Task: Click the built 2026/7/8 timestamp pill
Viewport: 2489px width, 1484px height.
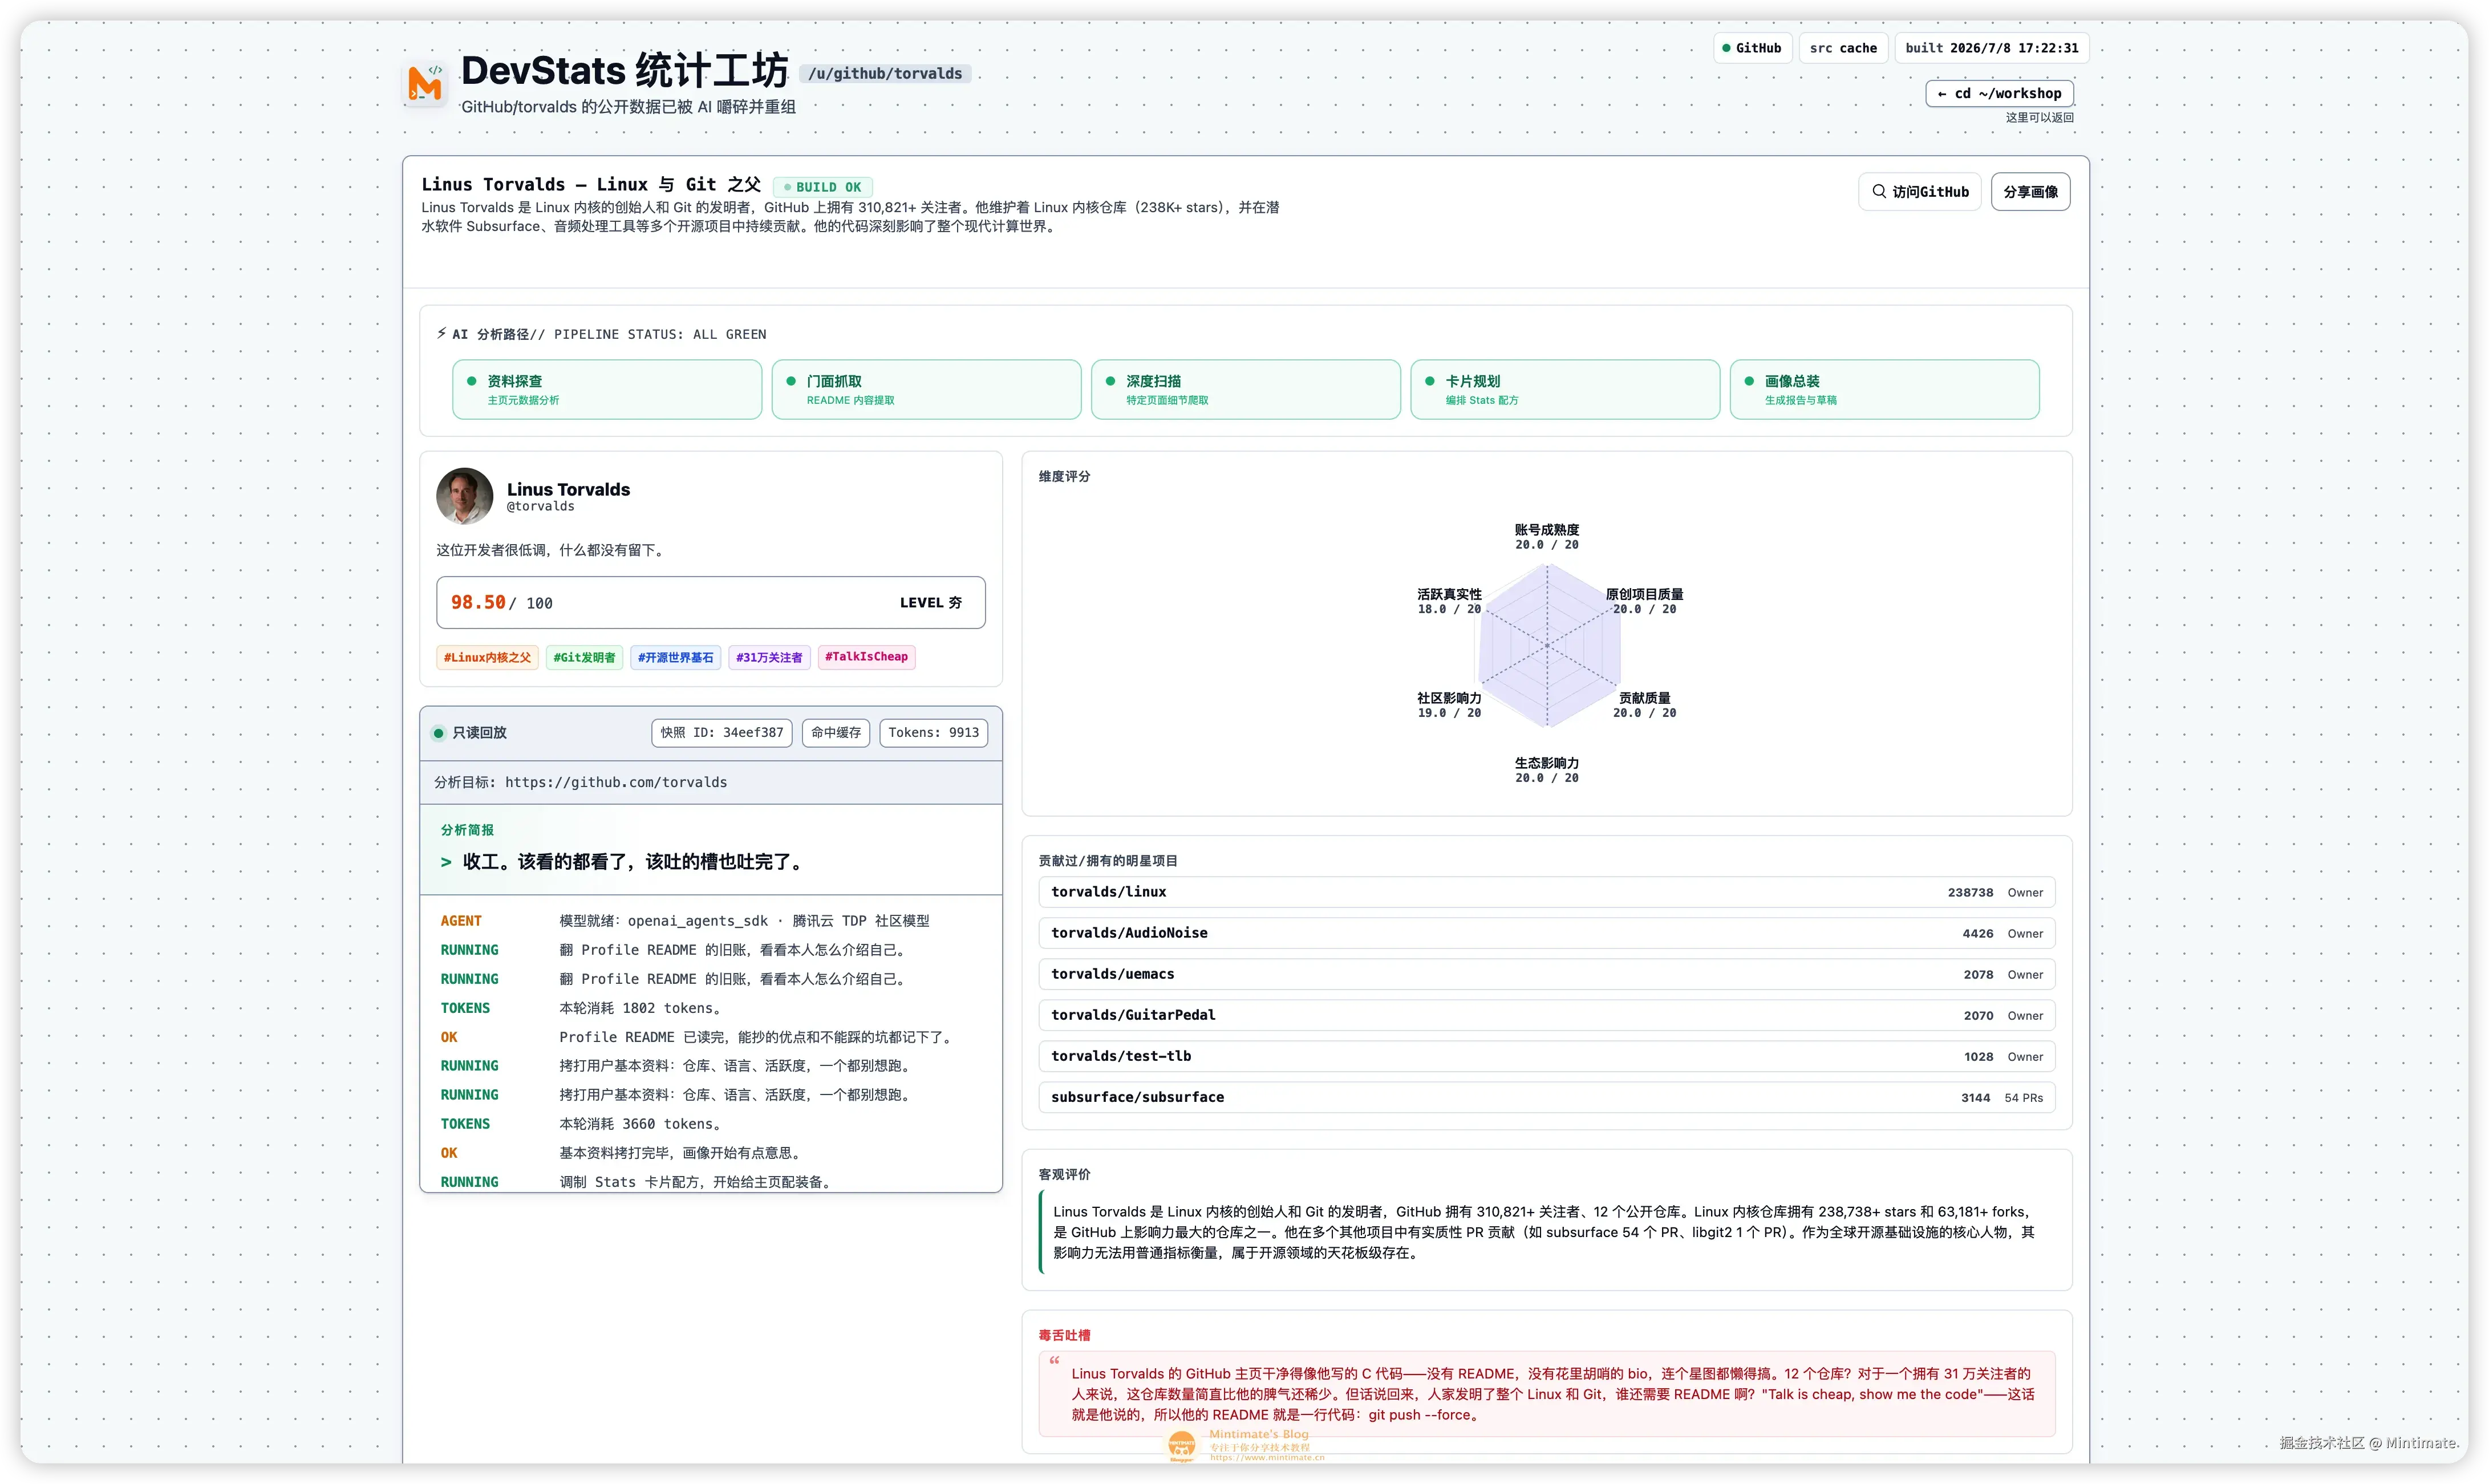Action: (1991, 48)
